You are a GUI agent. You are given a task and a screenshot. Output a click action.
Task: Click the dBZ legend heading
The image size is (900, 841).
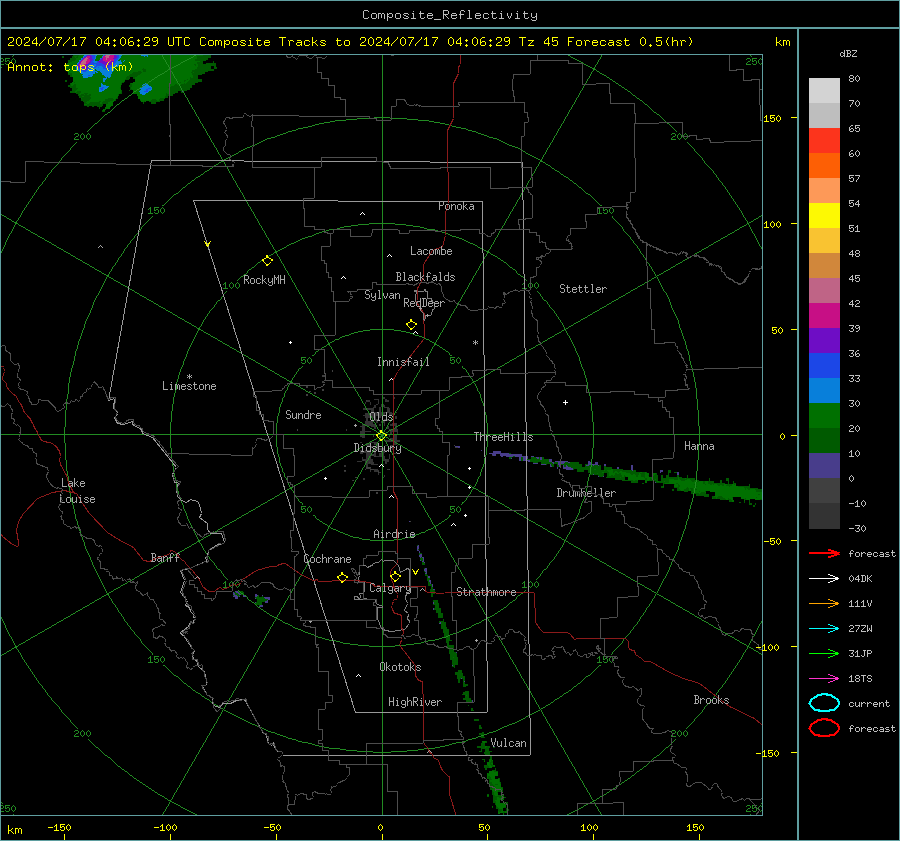coord(848,53)
